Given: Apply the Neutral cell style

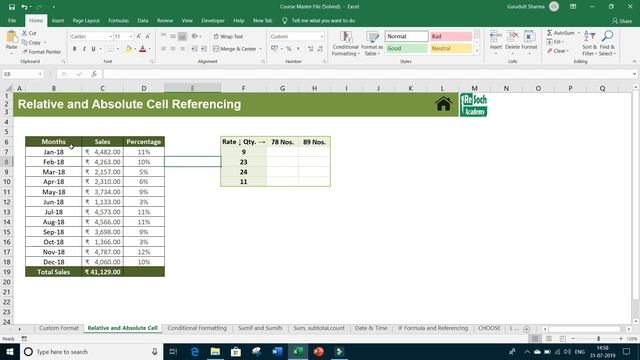Looking at the screenshot, I should point(451,48).
